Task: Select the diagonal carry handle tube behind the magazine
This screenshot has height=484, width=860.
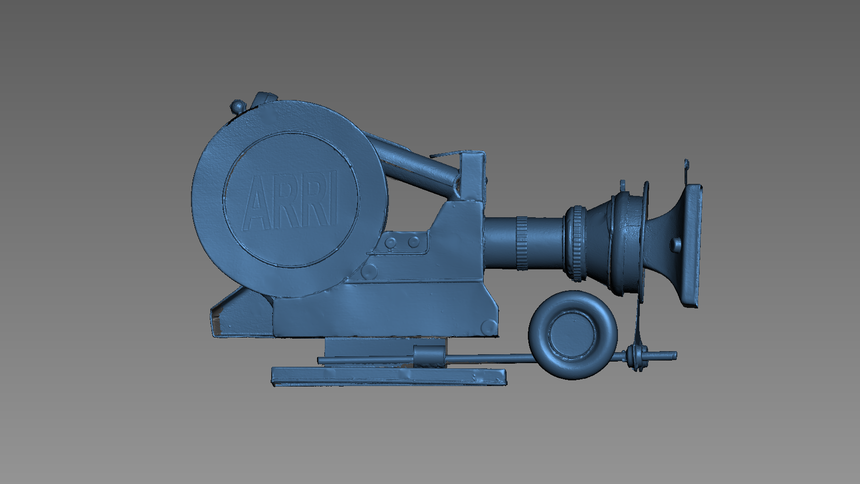Action: click(414, 164)
